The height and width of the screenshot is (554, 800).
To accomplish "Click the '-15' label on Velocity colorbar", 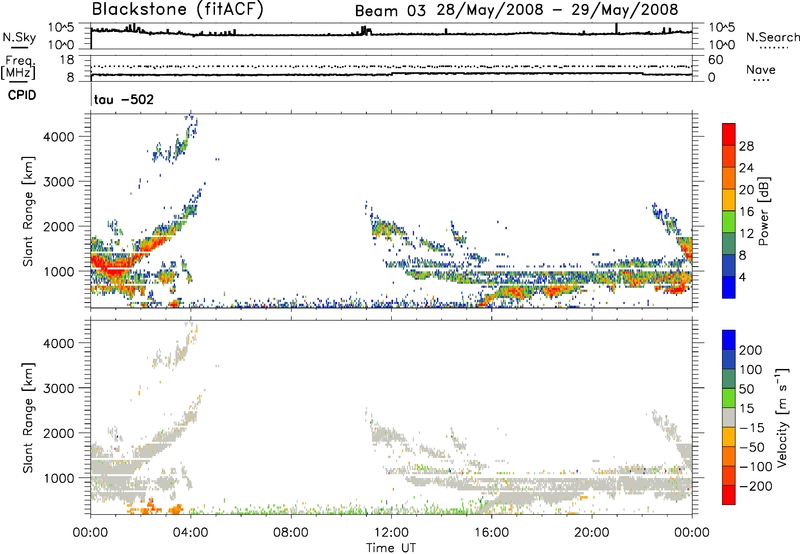I will coord(752,428).
